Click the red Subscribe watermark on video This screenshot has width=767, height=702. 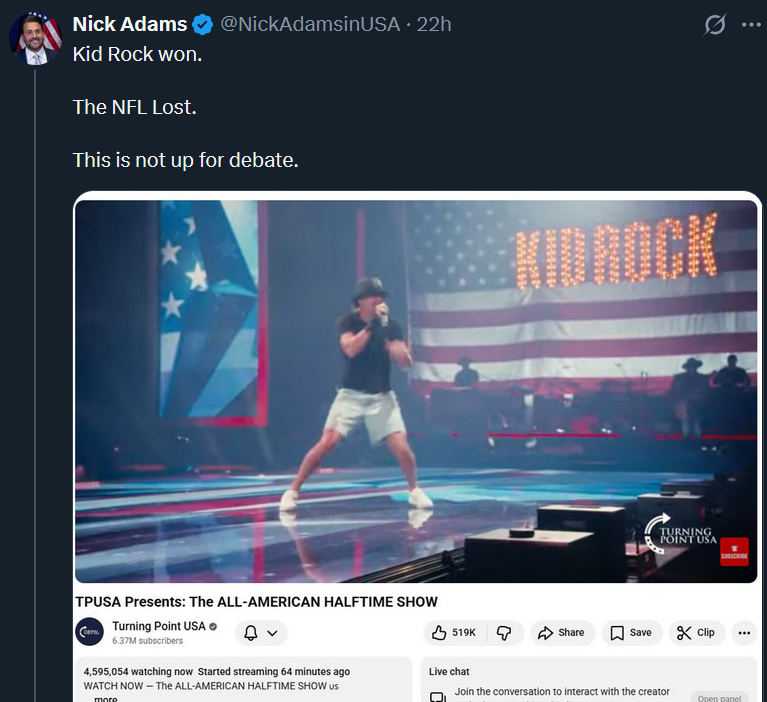click(x=734, y=552)
